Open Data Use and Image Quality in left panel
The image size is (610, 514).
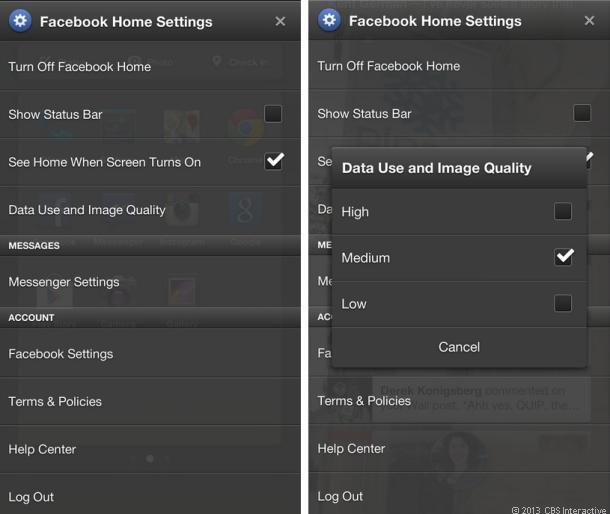[x=87, y=210]
